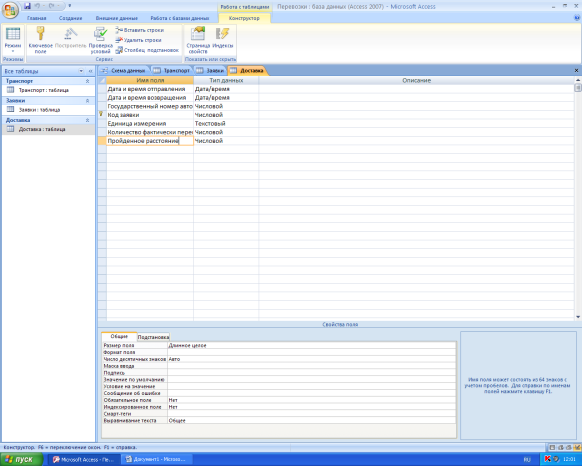The image size is (582, 466).
Task: Click the vertical scrollbar up arrow
Action: [578, 80]
